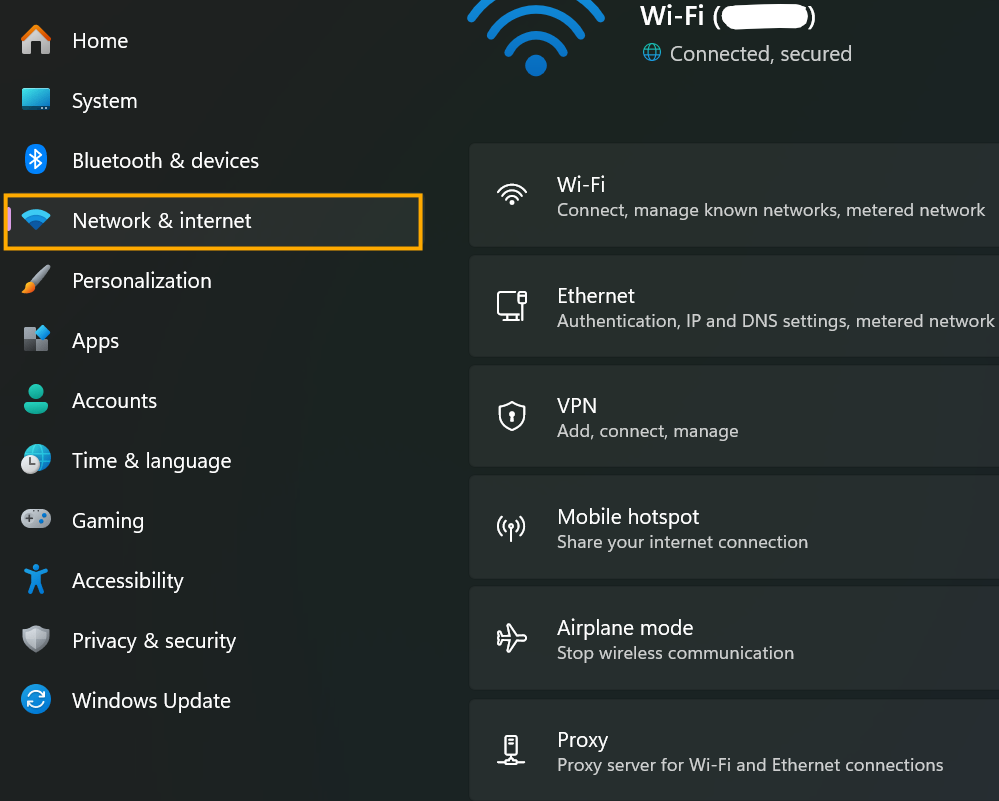Open the Windows Update sync icon
This screenshot has width=999, height=801.
(36, 700)
